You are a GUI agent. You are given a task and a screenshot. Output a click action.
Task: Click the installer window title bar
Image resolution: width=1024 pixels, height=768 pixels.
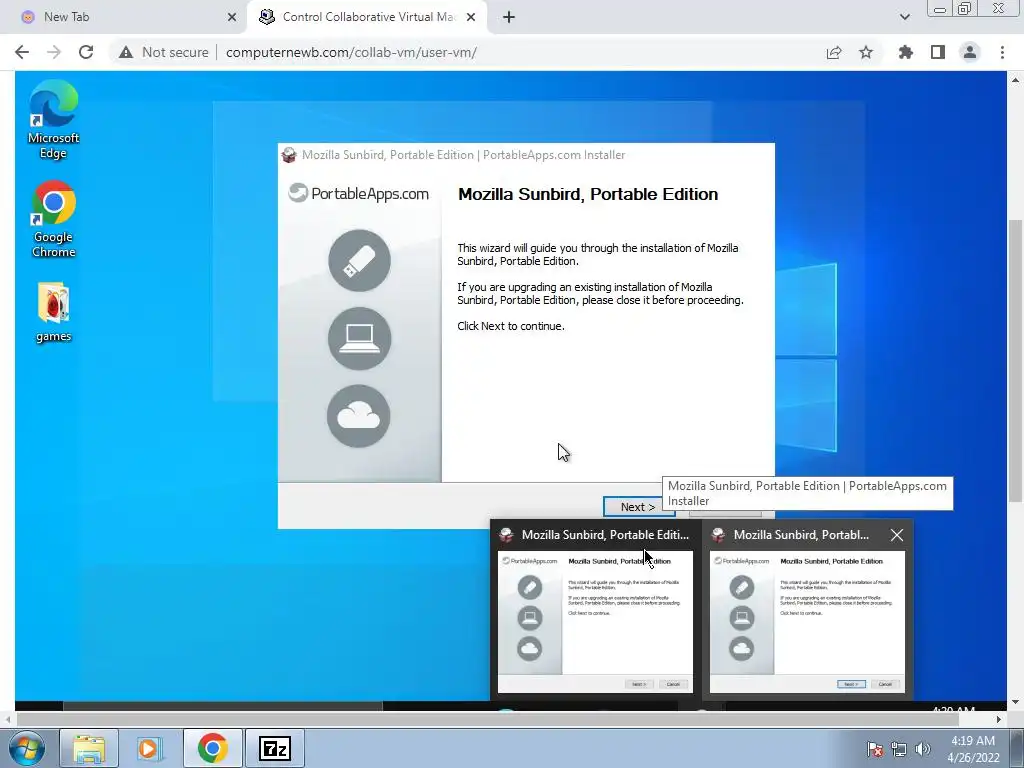526,155
